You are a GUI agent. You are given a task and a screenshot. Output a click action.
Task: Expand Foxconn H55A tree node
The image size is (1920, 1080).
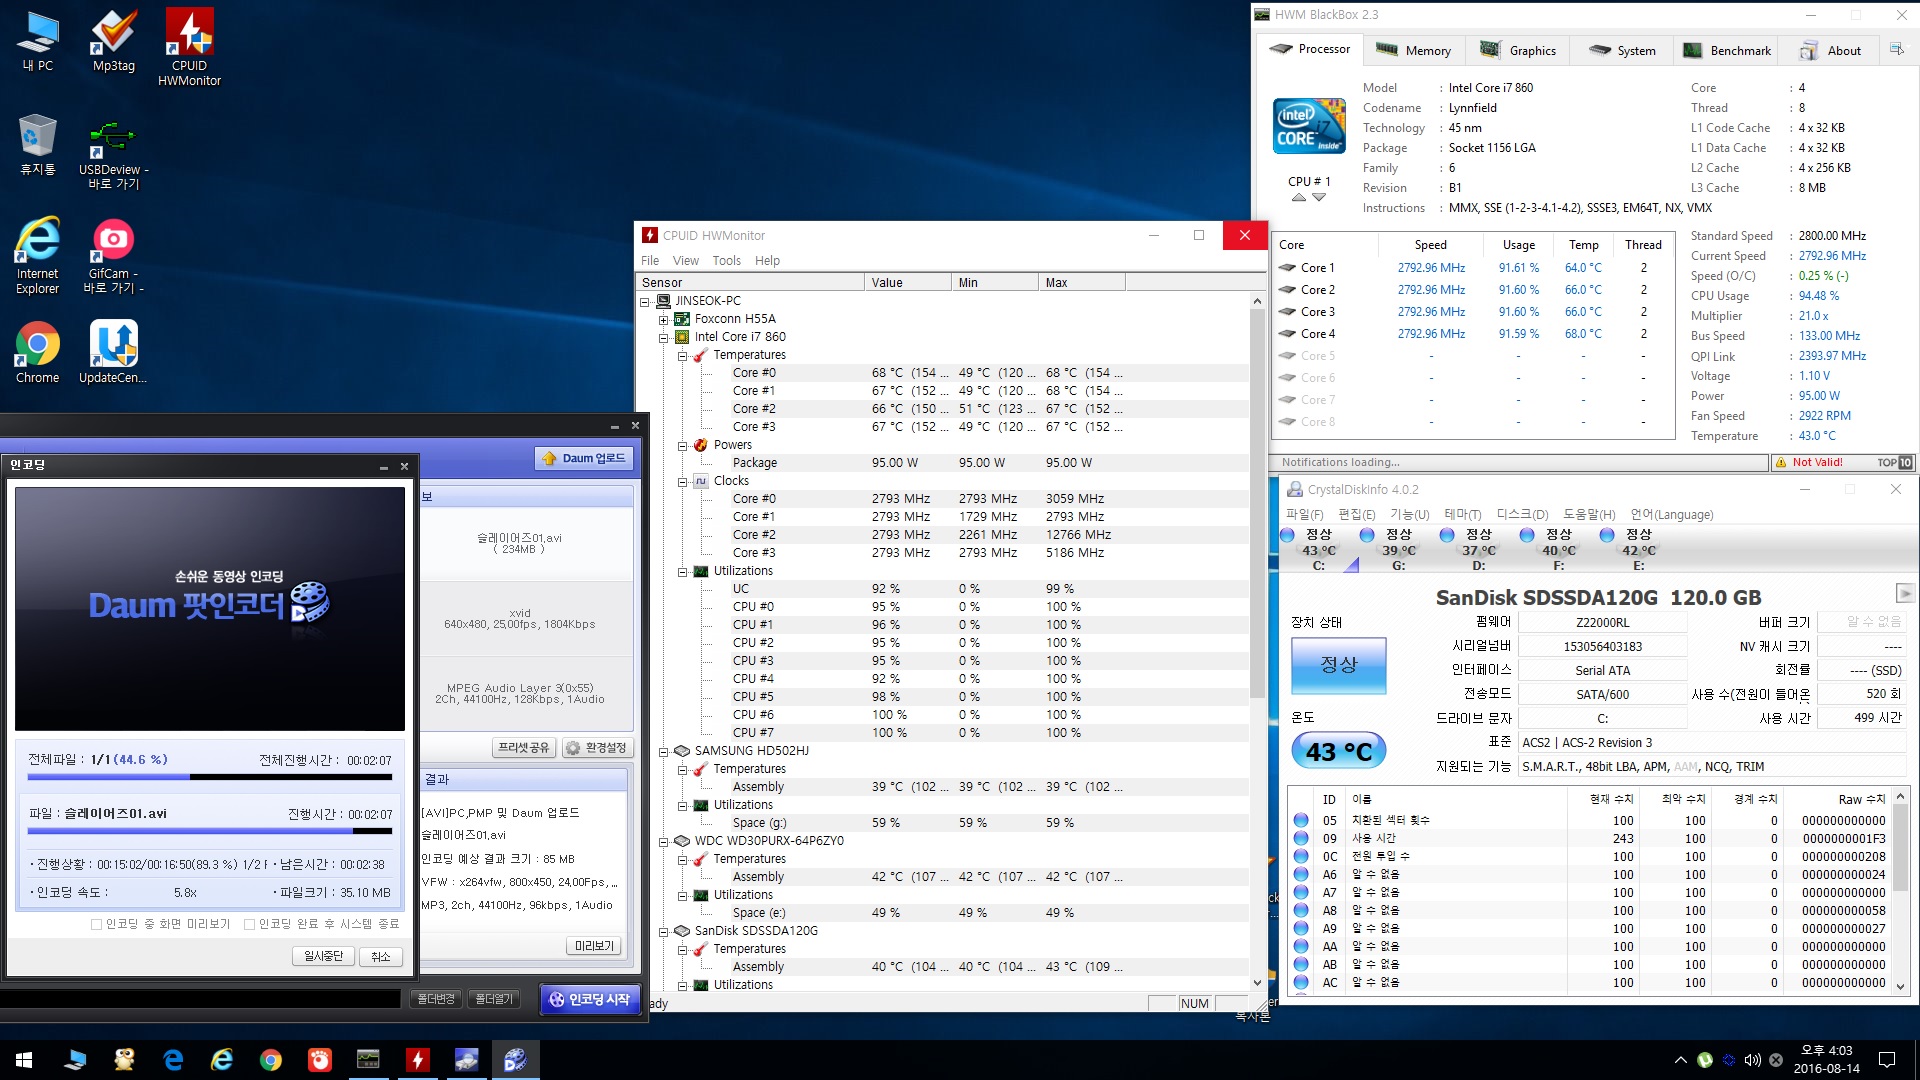(x=663, y=319)
